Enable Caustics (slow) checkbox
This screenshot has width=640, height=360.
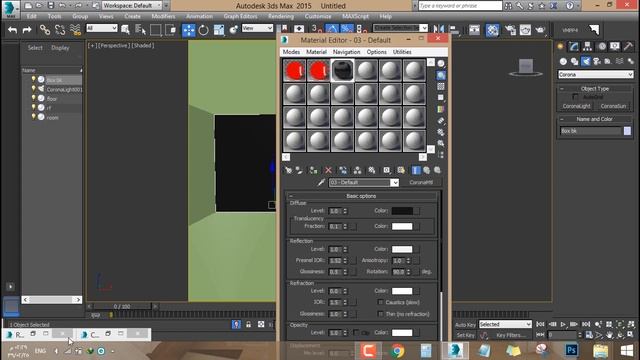tap(380, 302)
